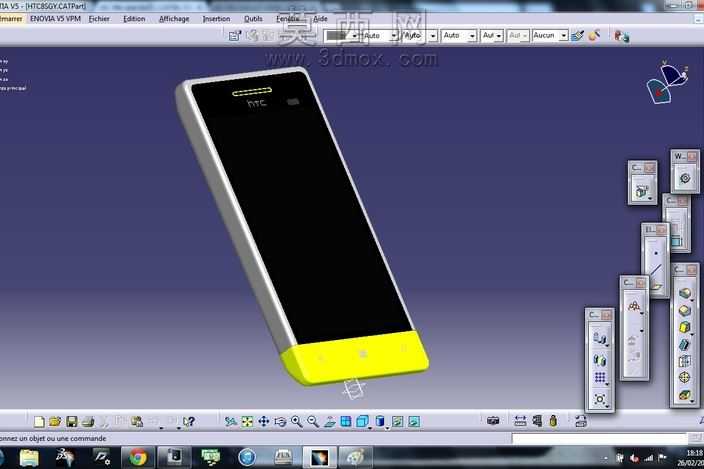The width and height of the screenshot is (704, 469).
Task: Click the Swap visible space icon
Action: click(414, 421)
